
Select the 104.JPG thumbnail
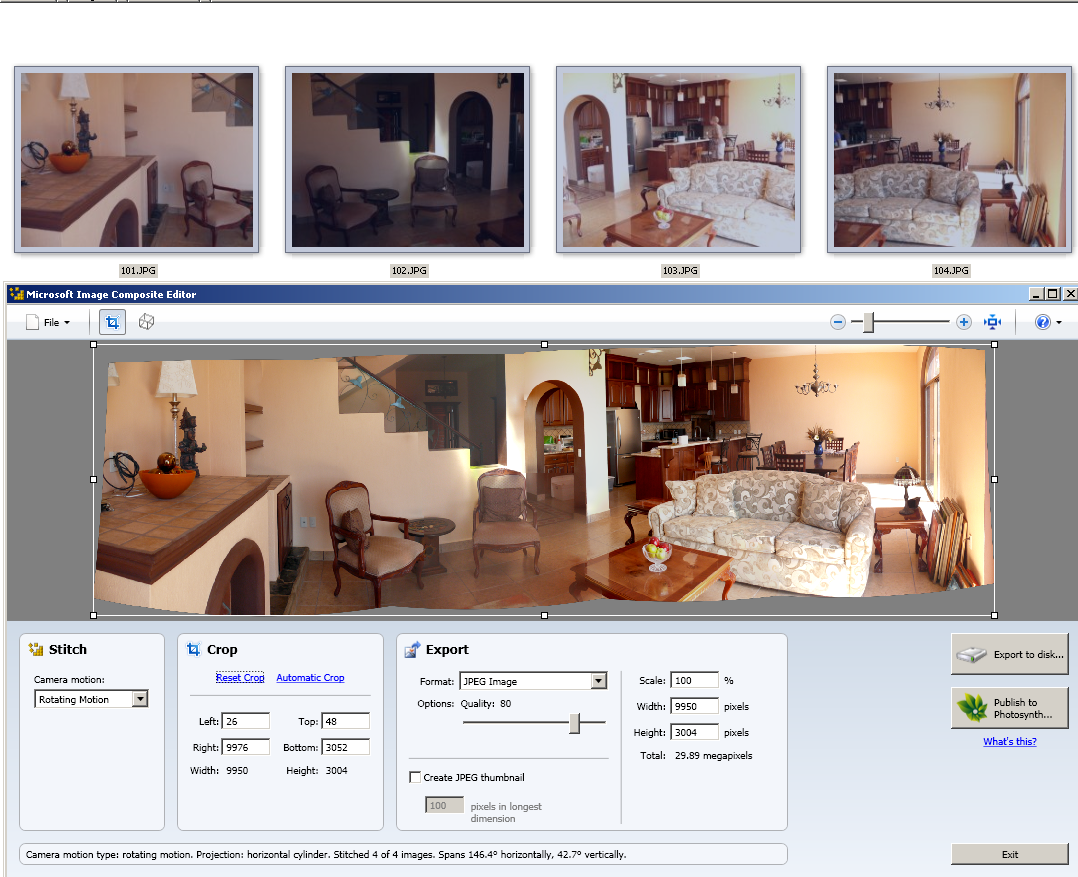click(949, 159)
